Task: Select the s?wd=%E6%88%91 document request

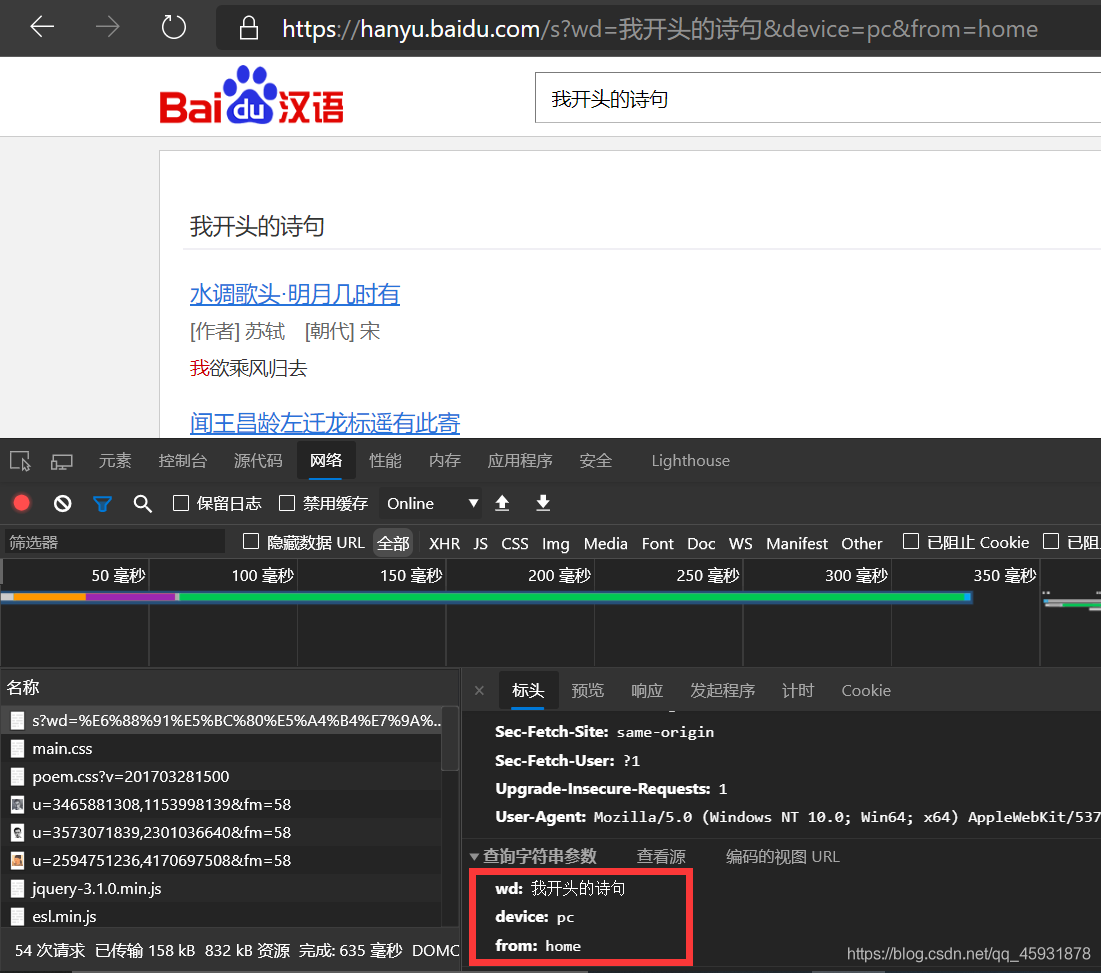Action: point(222,720)
